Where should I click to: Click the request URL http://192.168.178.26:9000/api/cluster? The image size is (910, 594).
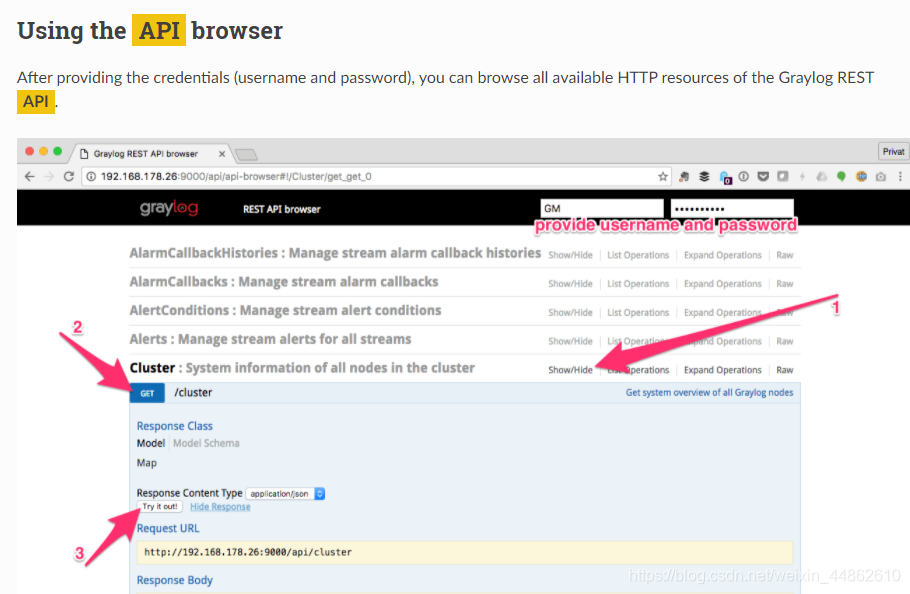click(248, 552)
